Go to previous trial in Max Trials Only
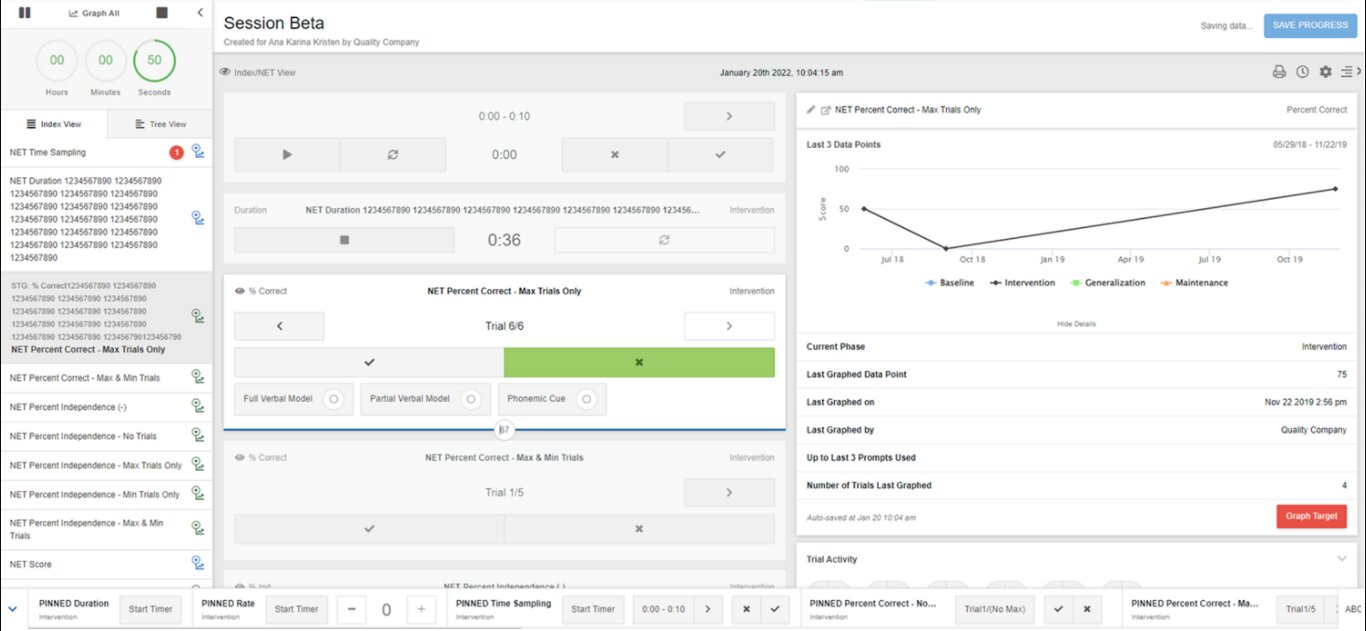1366x631 pixels. coord(279,326)
